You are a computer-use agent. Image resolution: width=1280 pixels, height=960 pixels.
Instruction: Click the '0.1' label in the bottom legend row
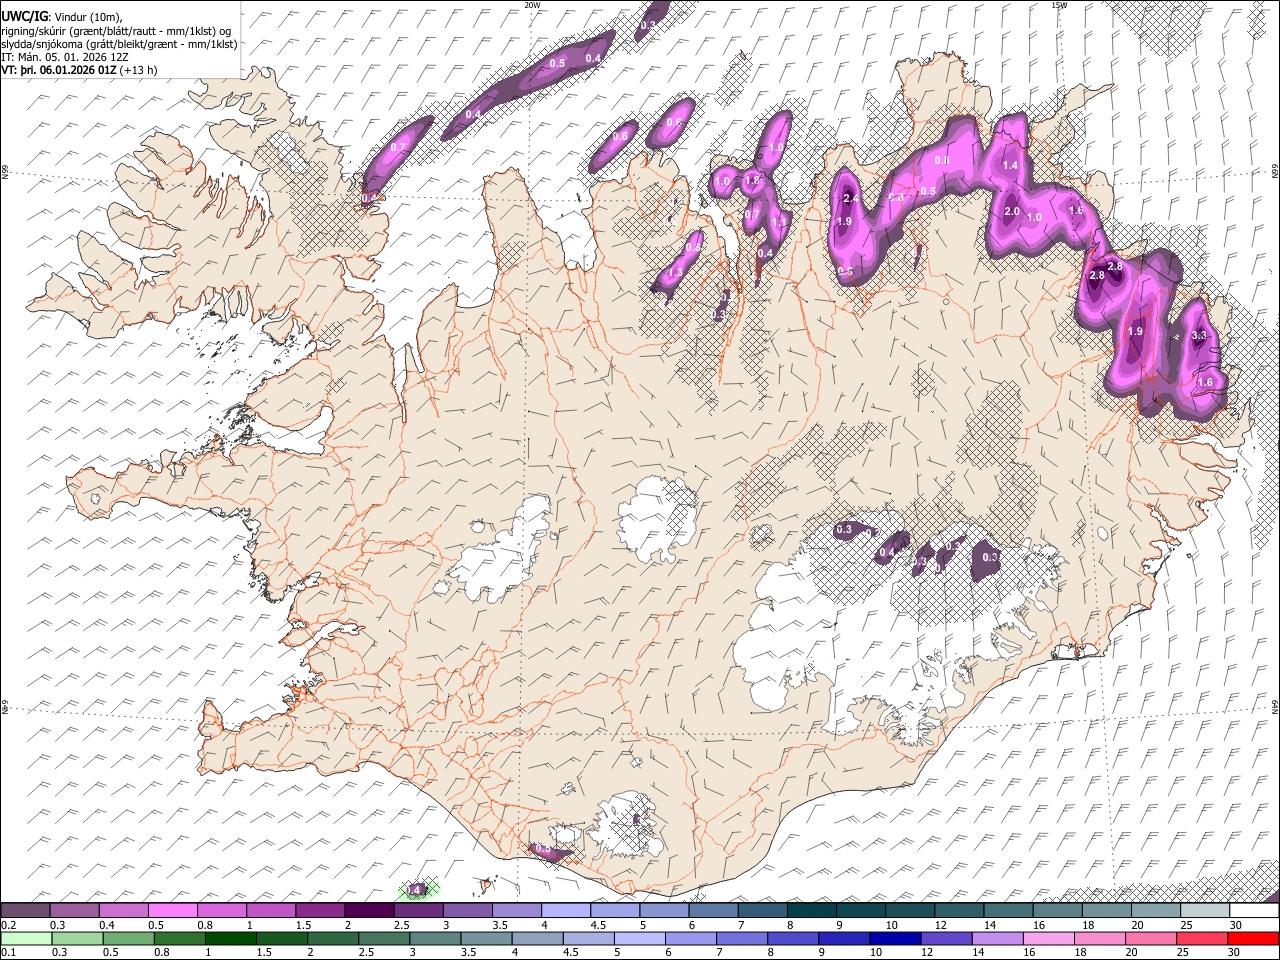(x=9, y=953)
